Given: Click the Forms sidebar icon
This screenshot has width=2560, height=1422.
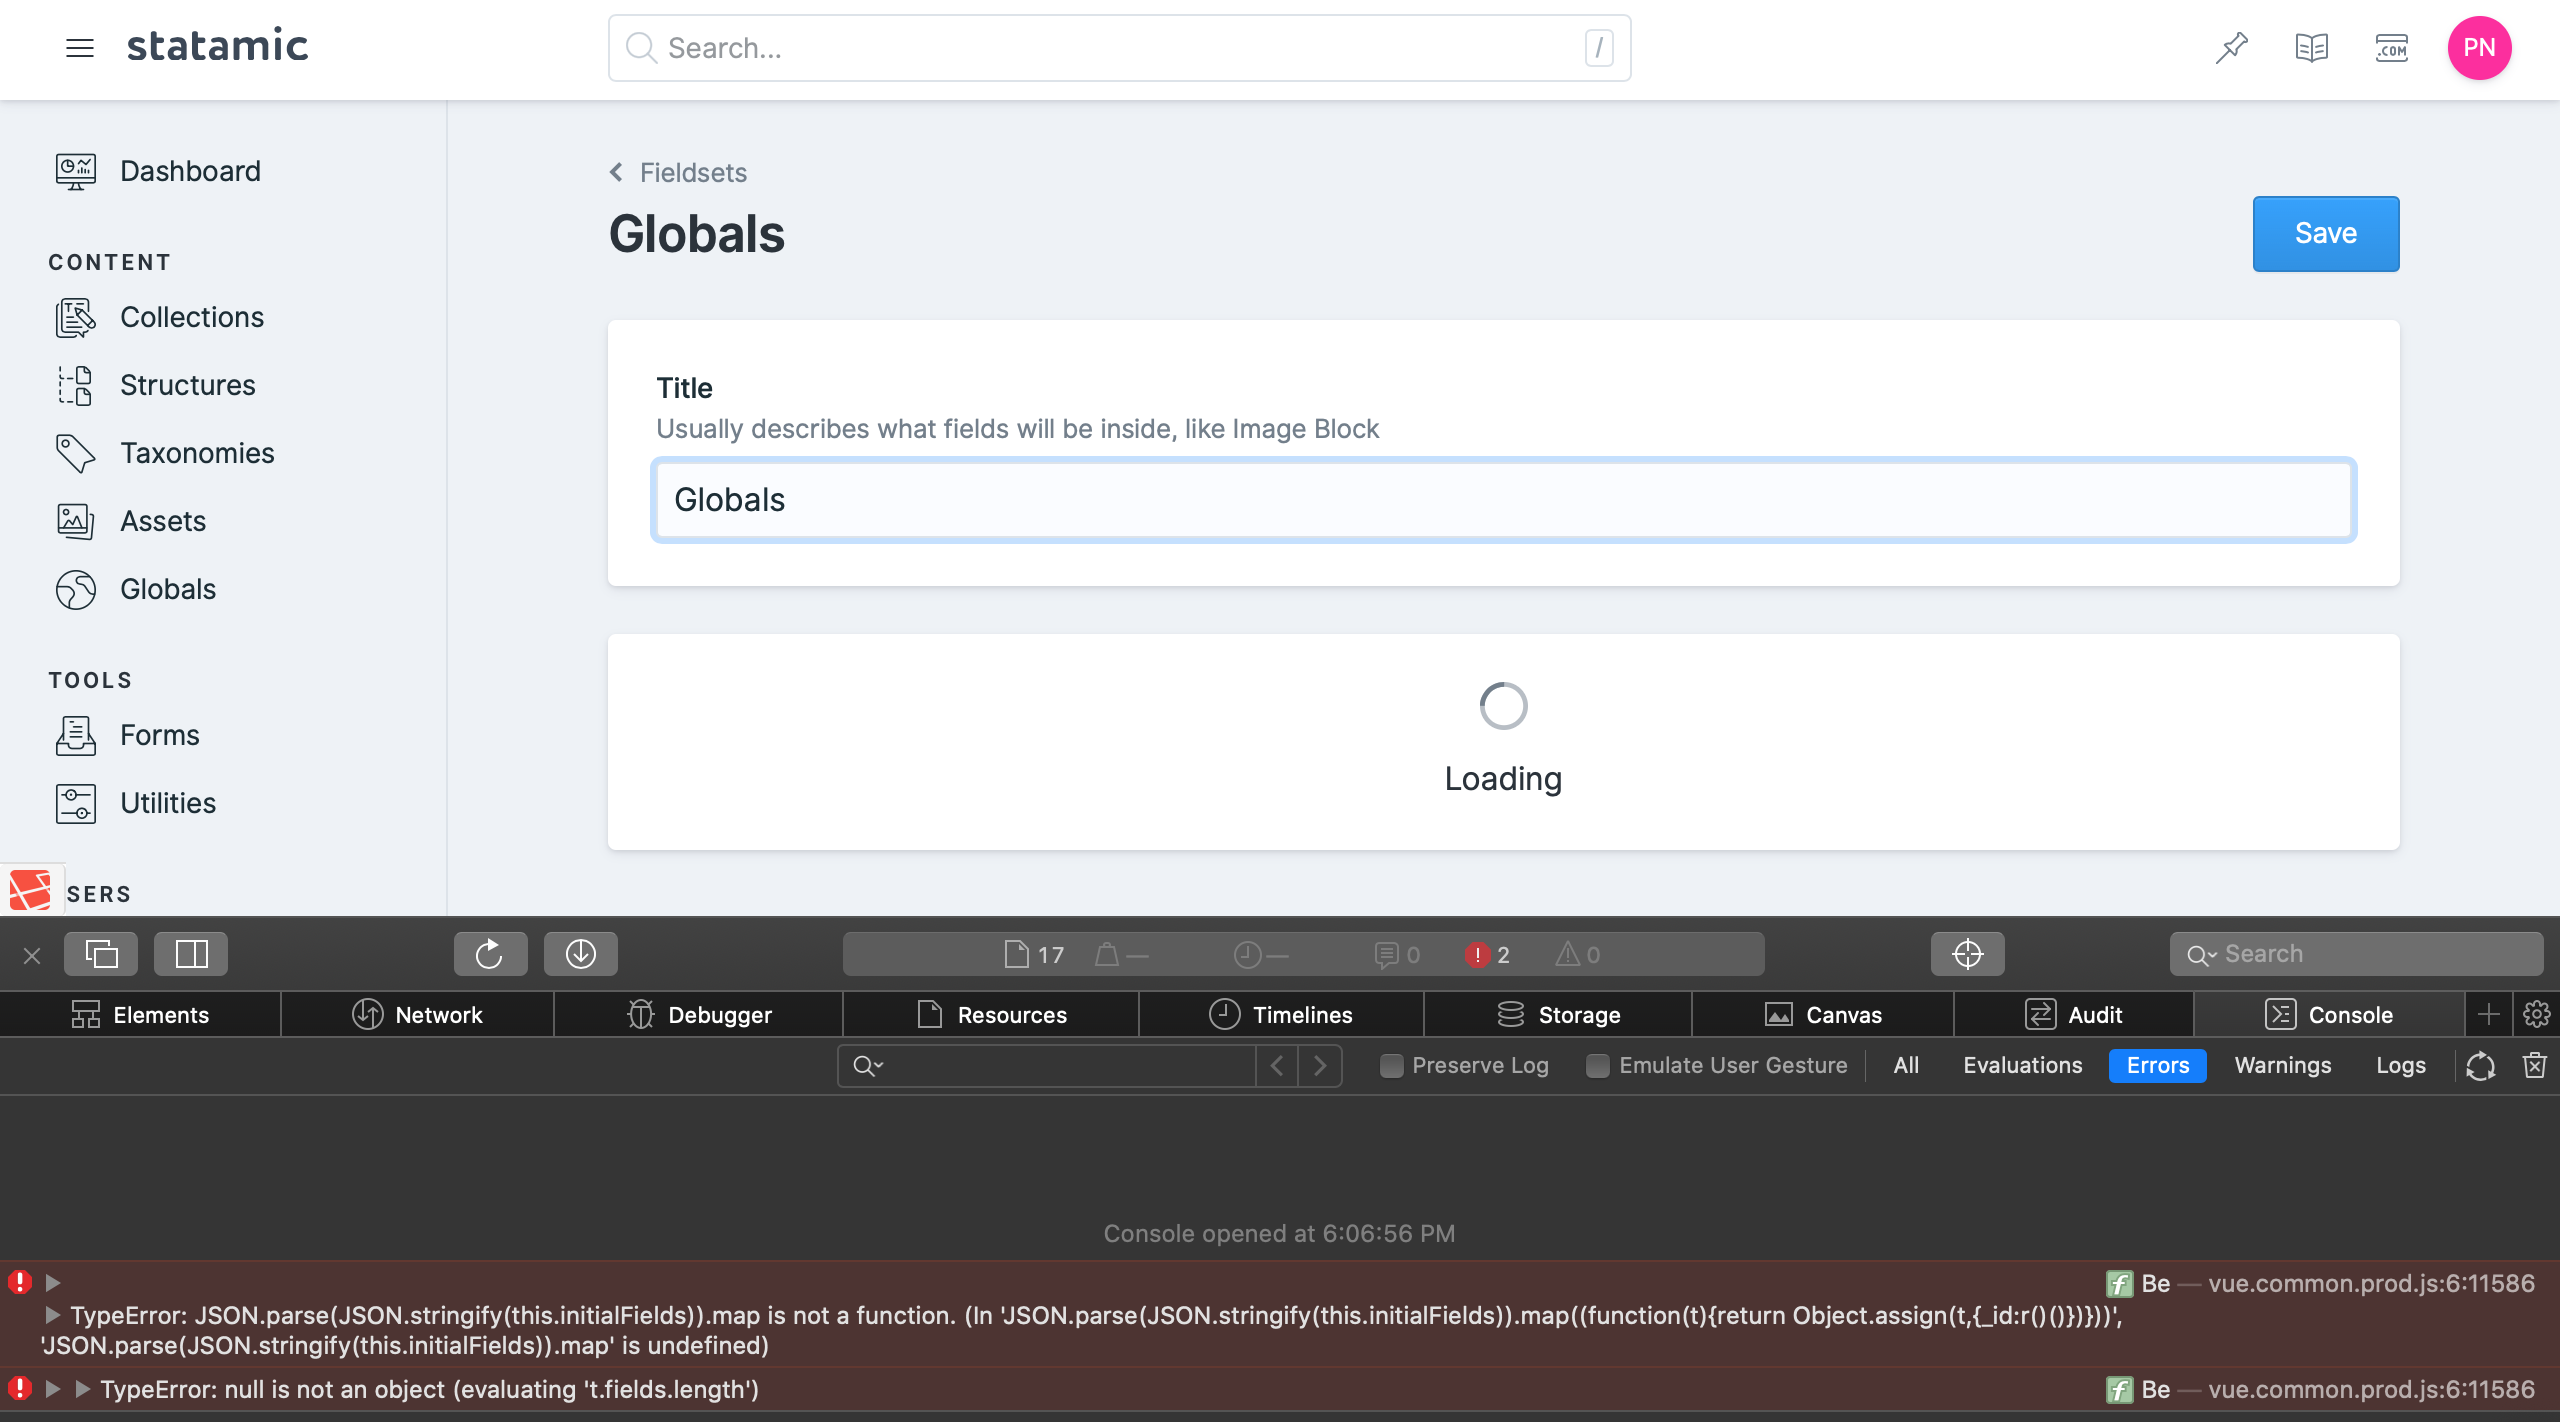Looking at the screenshot, I should point(76,735).
